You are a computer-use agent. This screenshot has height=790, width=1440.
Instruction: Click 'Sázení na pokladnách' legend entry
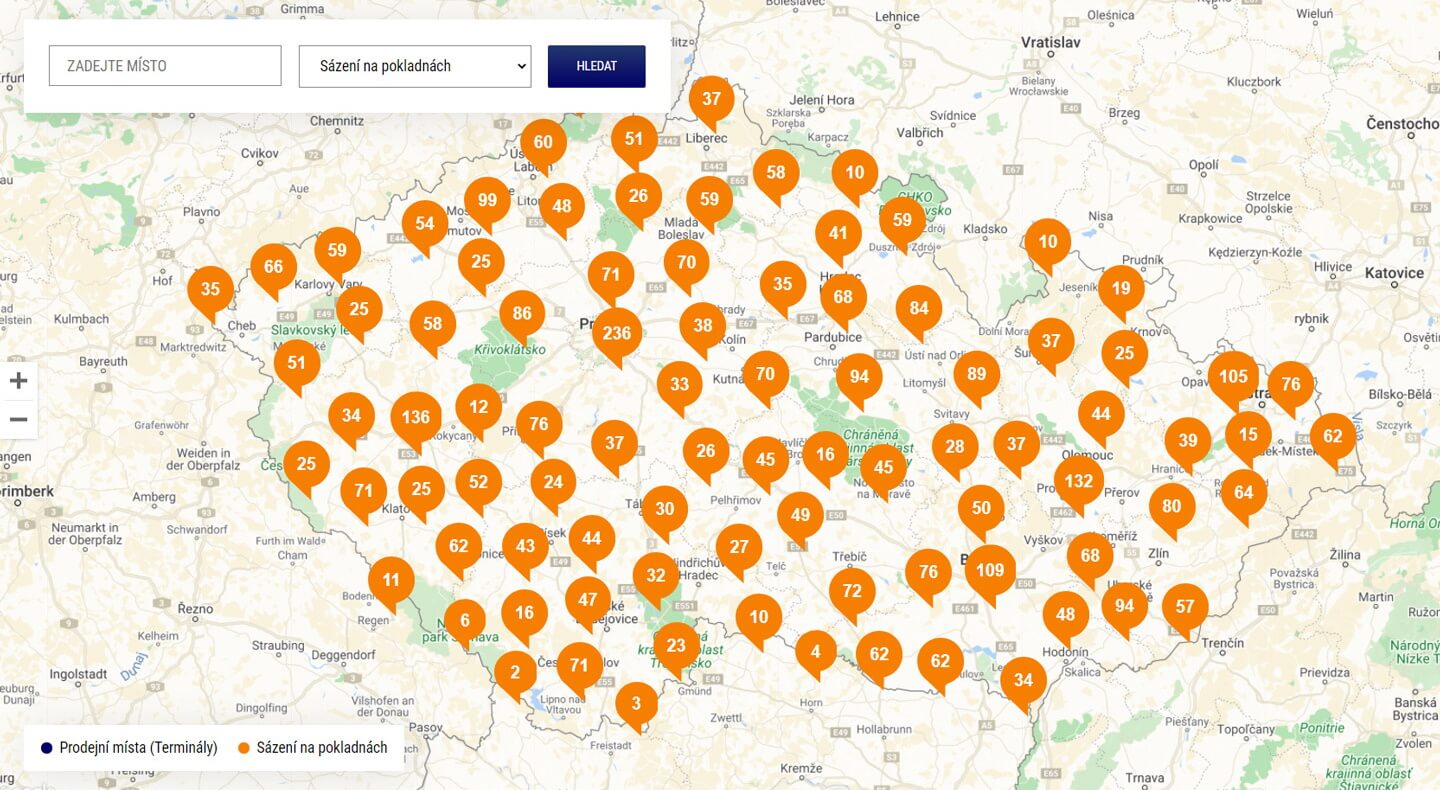(312, 748)
